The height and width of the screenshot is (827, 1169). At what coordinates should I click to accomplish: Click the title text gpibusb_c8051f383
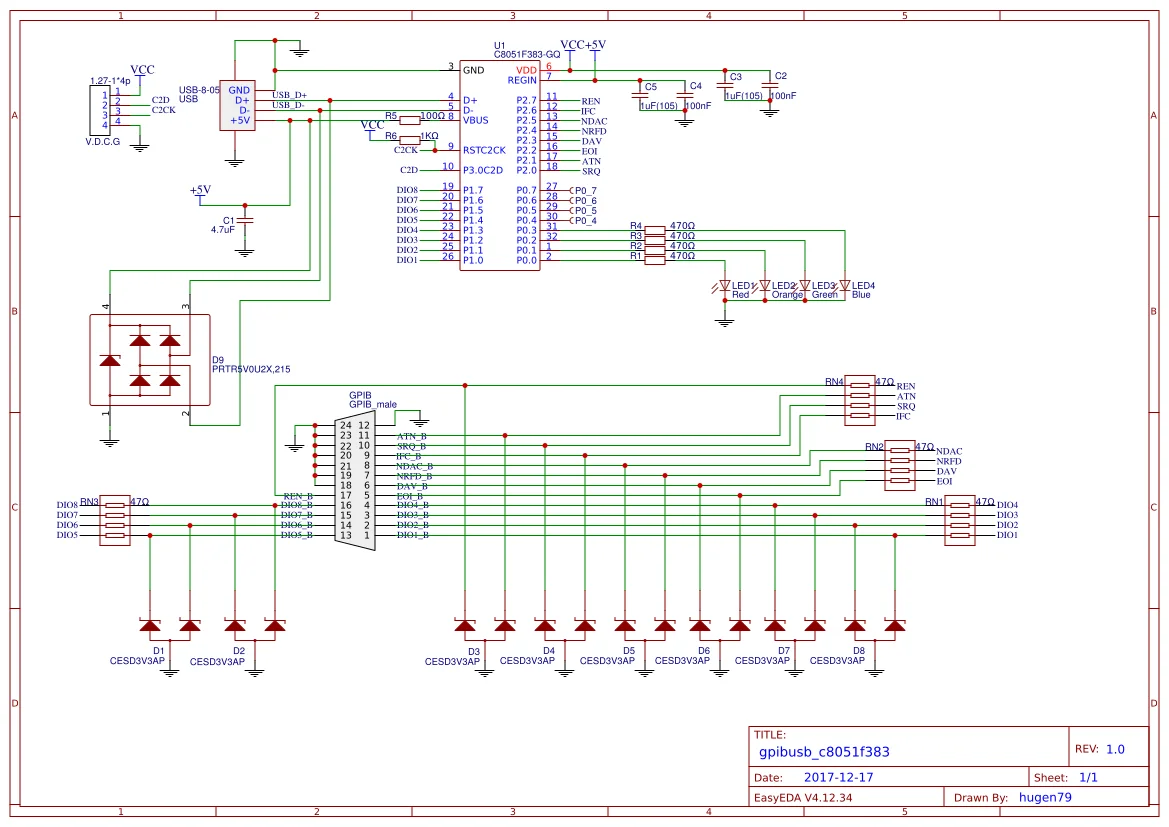[824, 752]
